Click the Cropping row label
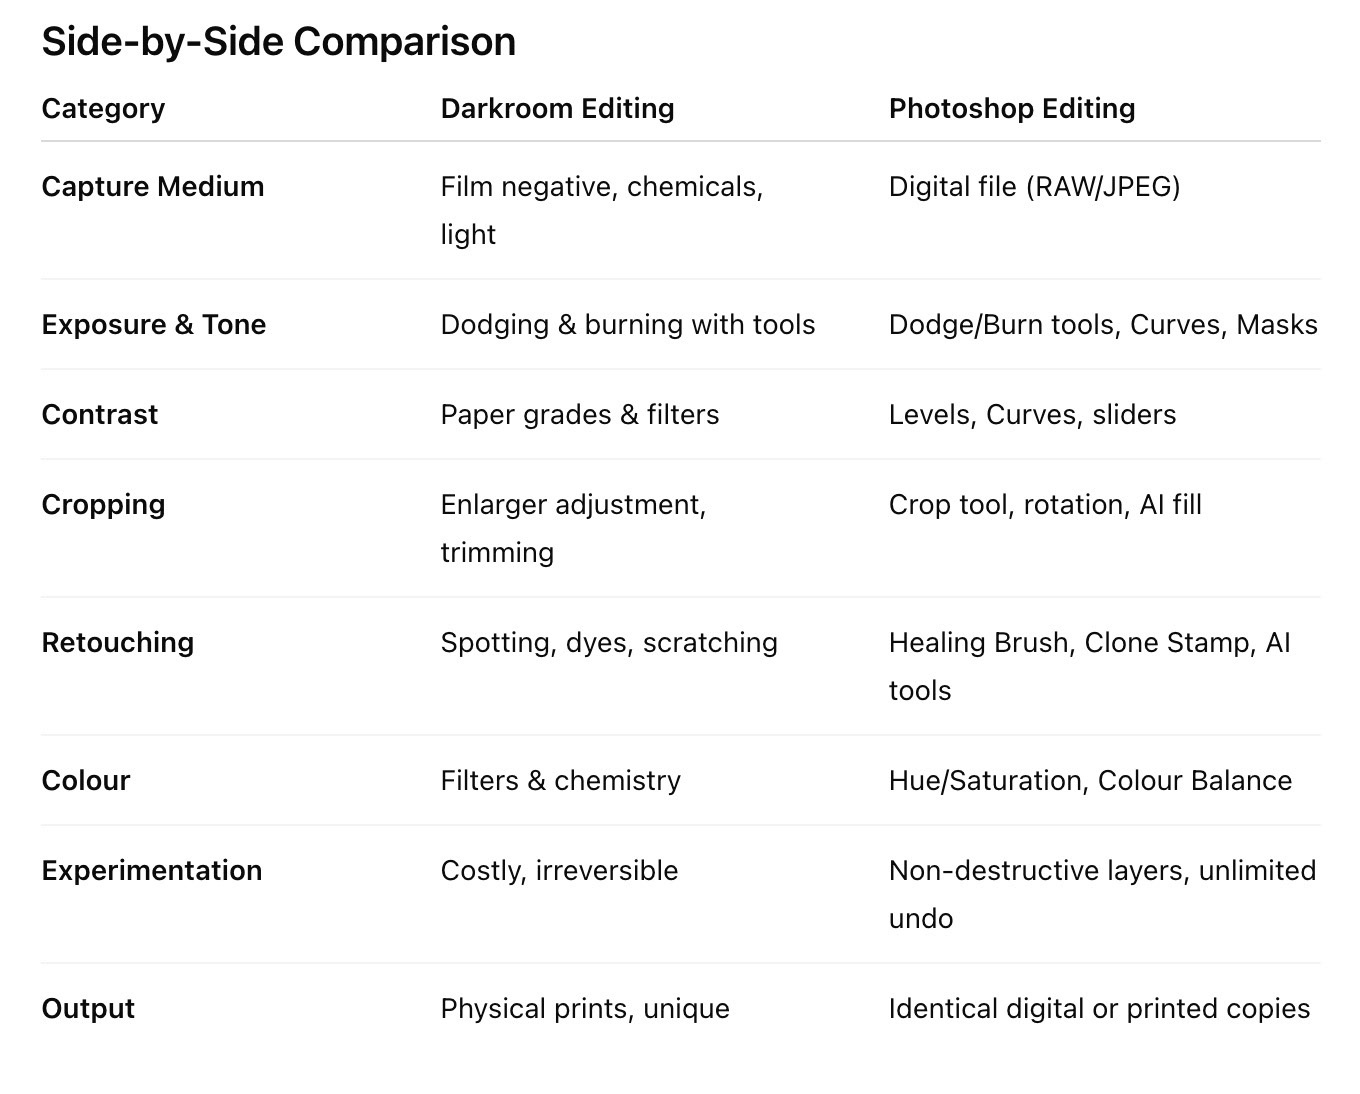 [x=103, y=505]
